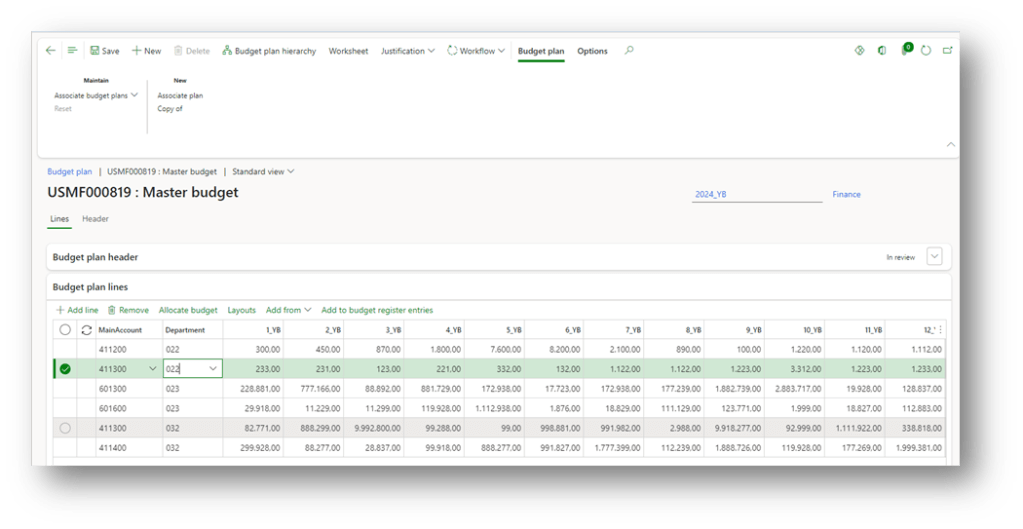
Task: Deselect the checked 411300 department 023 row
Action: point(65,369)
